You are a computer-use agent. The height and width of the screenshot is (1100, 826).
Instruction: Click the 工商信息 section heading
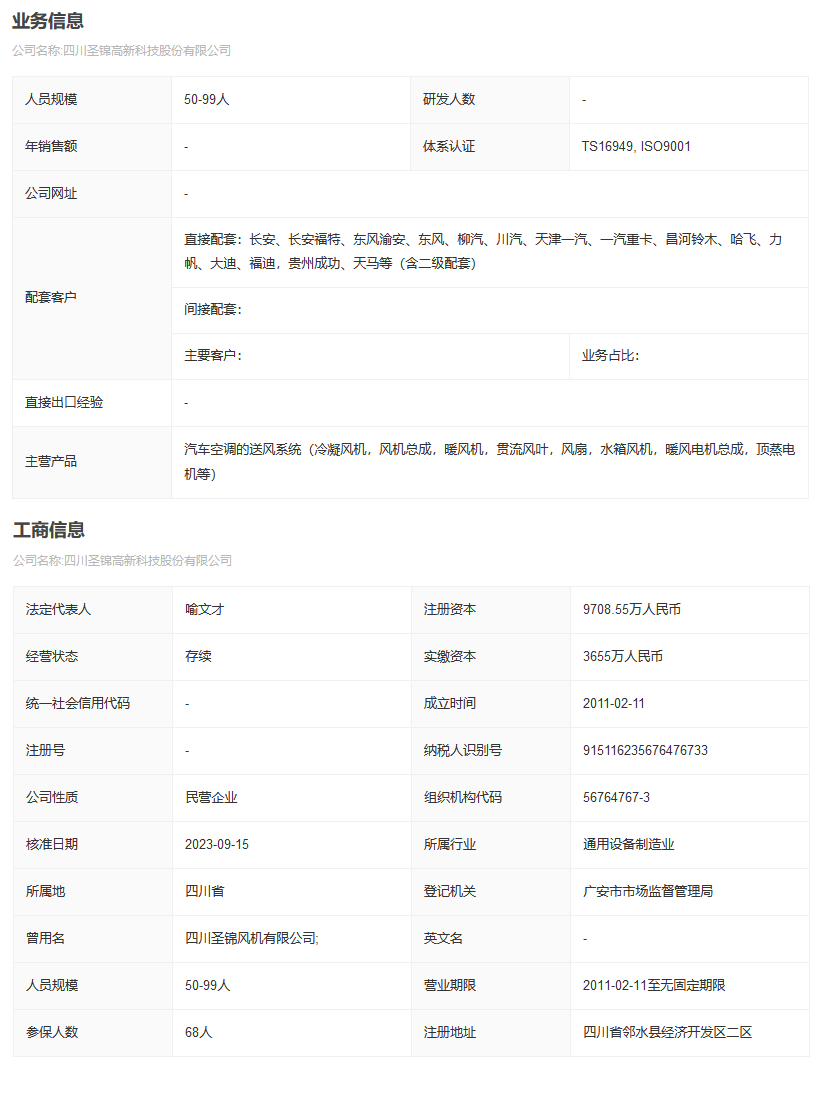click(49, 530)
